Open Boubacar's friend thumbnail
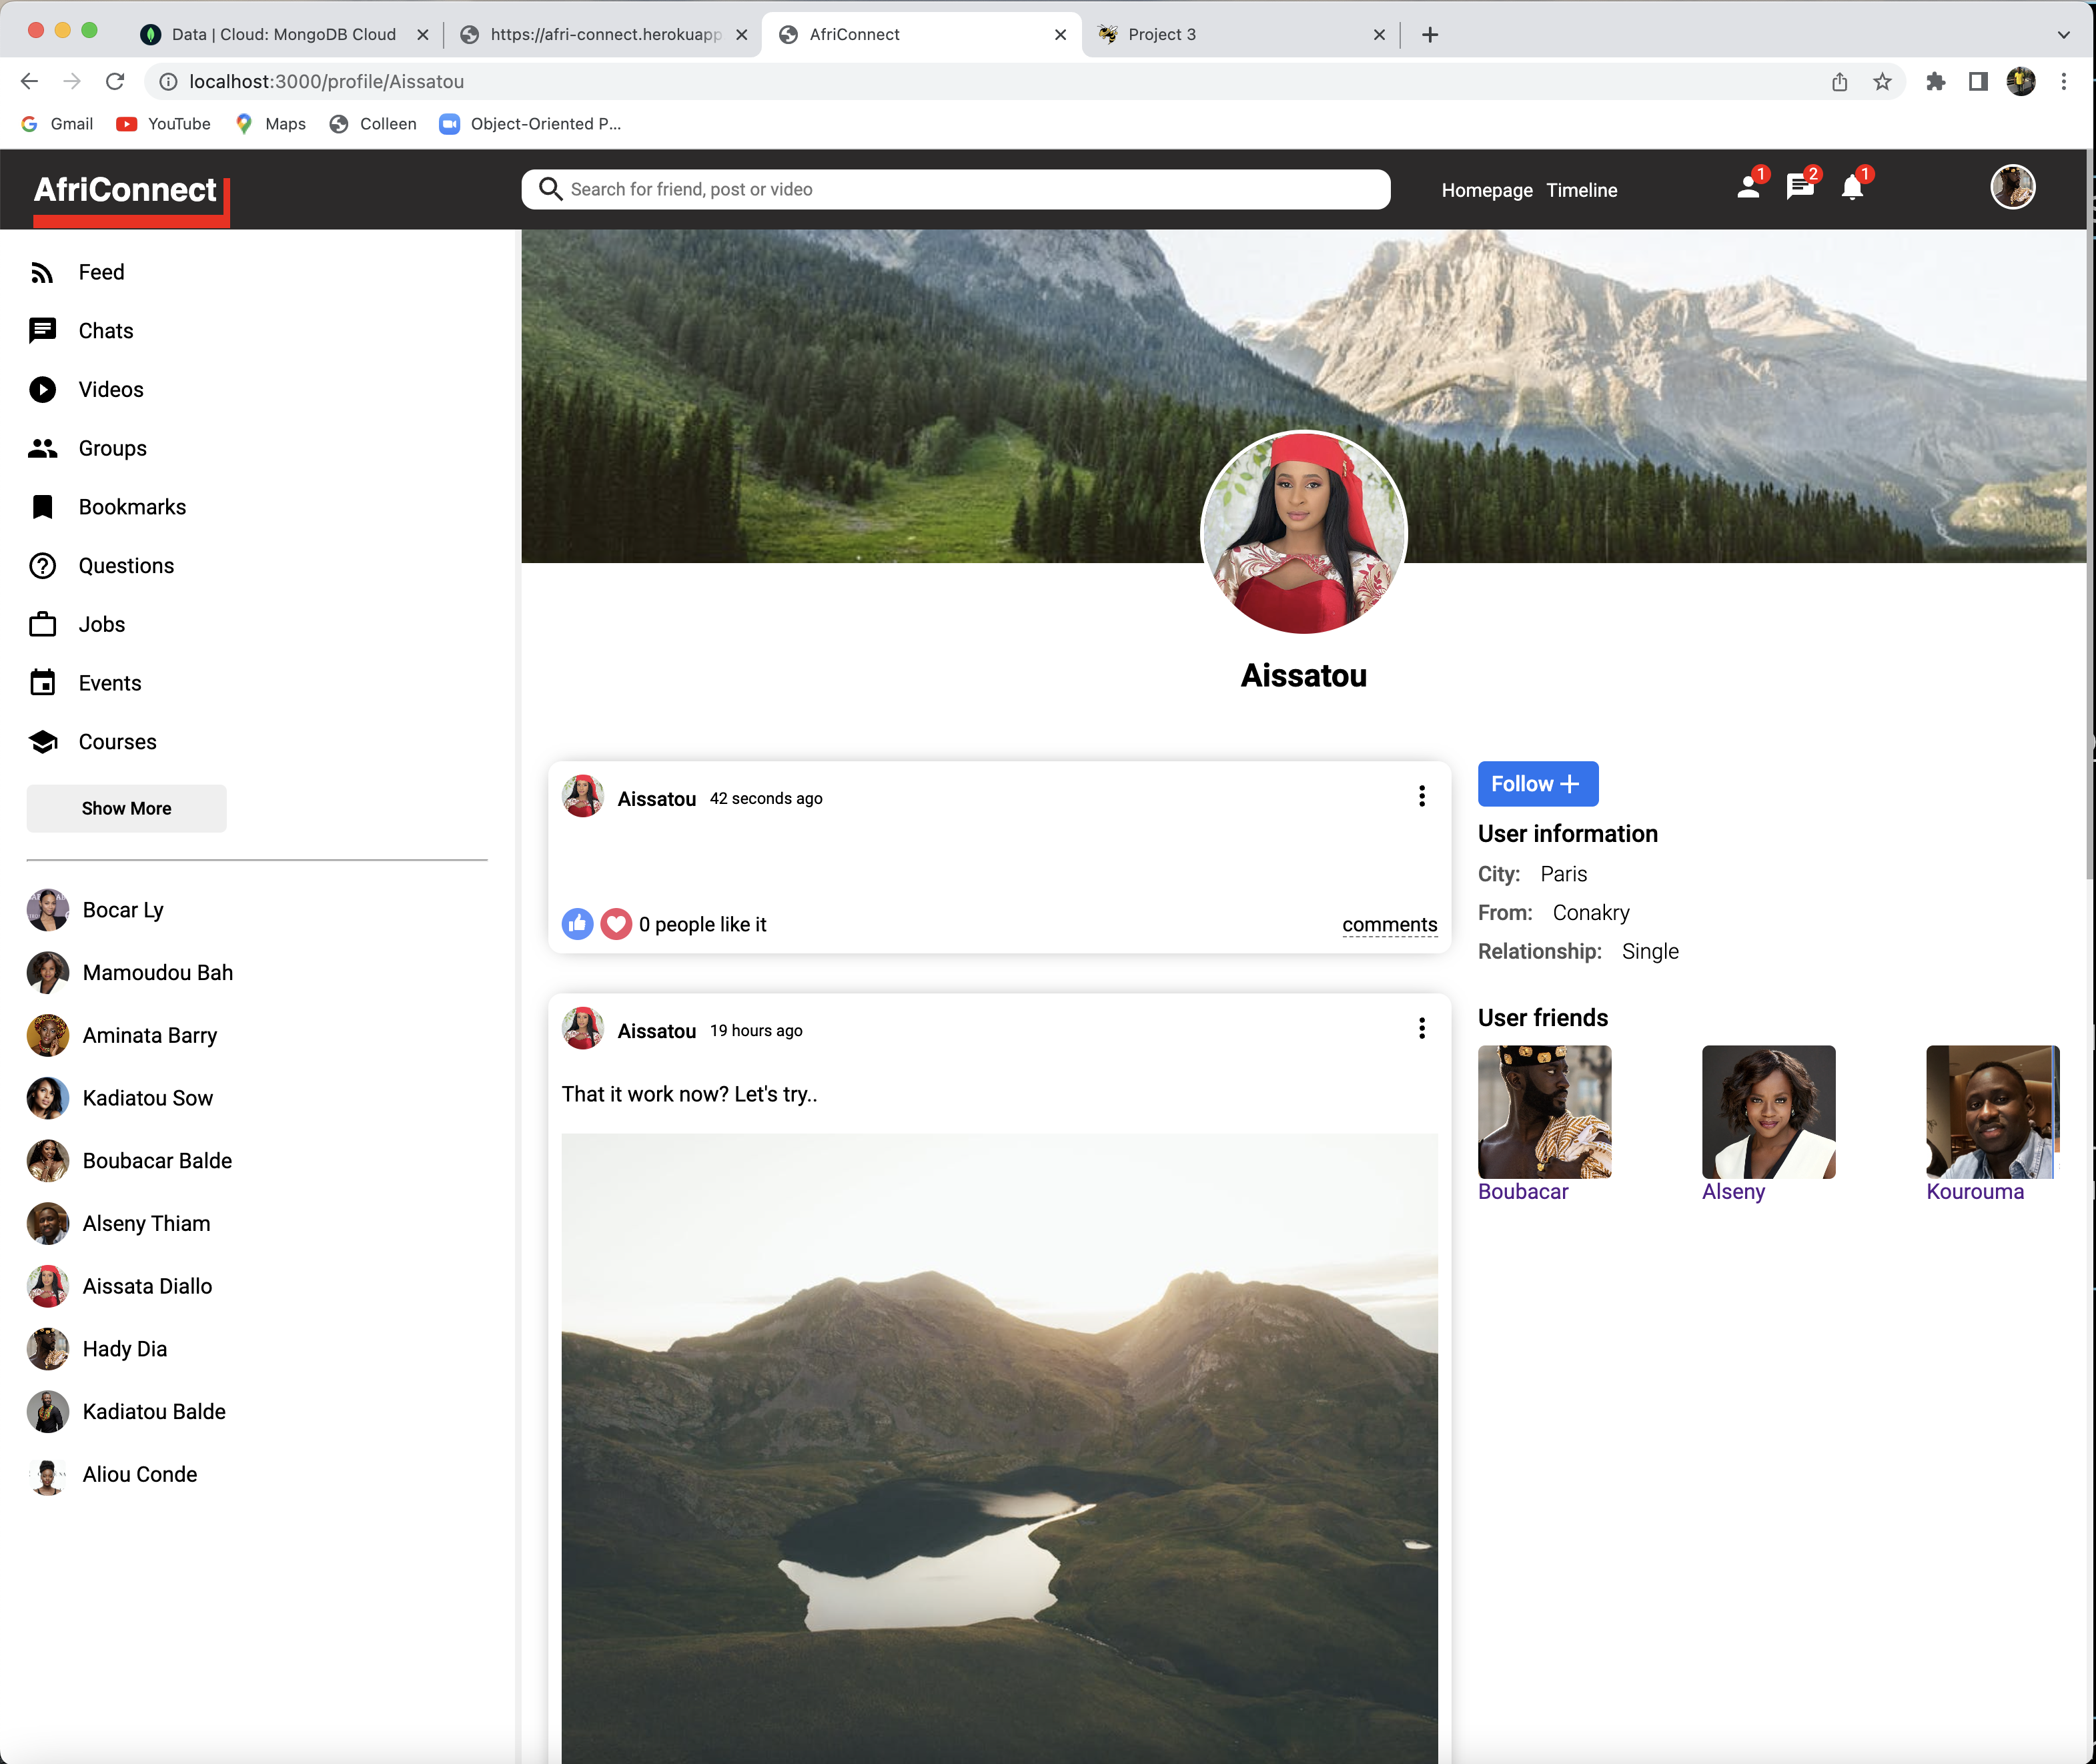Screen dimensions: 2096x1764 click(x=1544, y=1112)
